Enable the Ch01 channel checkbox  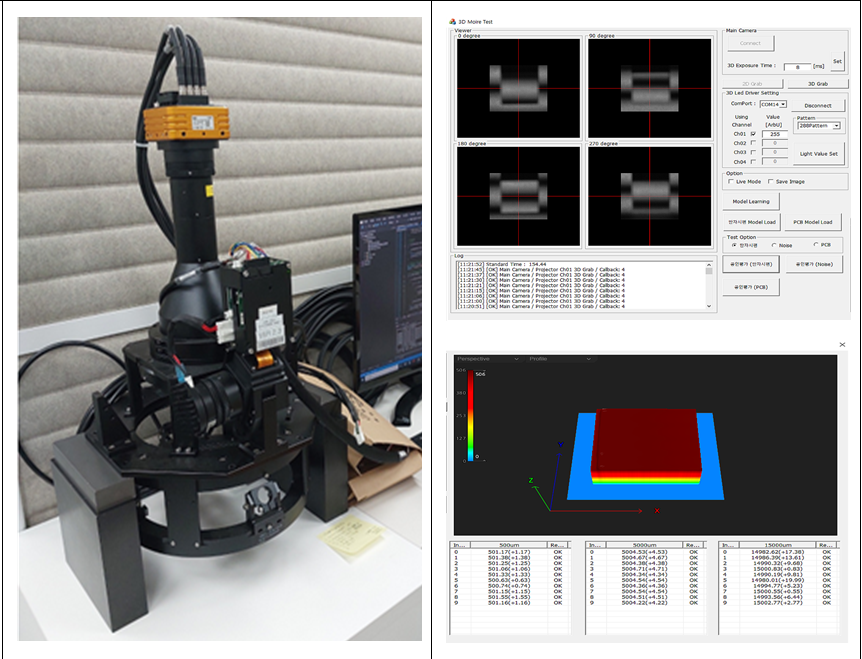753,133
